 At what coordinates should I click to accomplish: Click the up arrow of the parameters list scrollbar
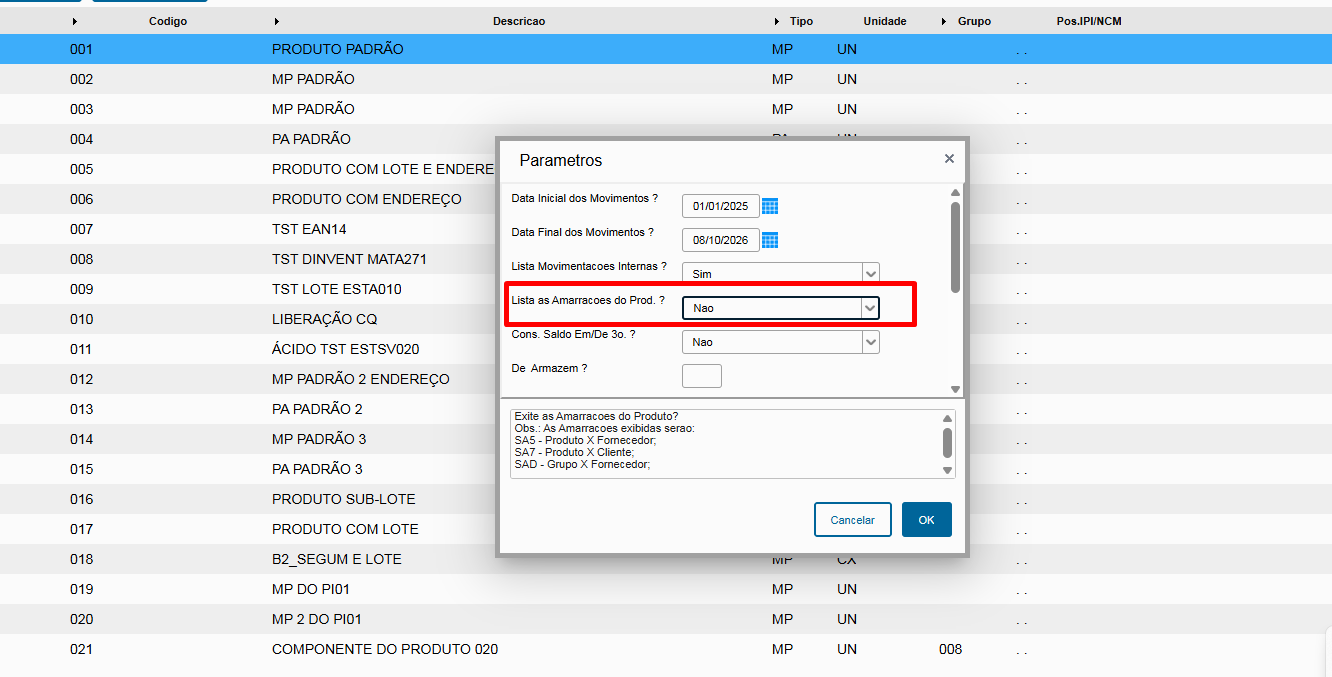(955, 193)
